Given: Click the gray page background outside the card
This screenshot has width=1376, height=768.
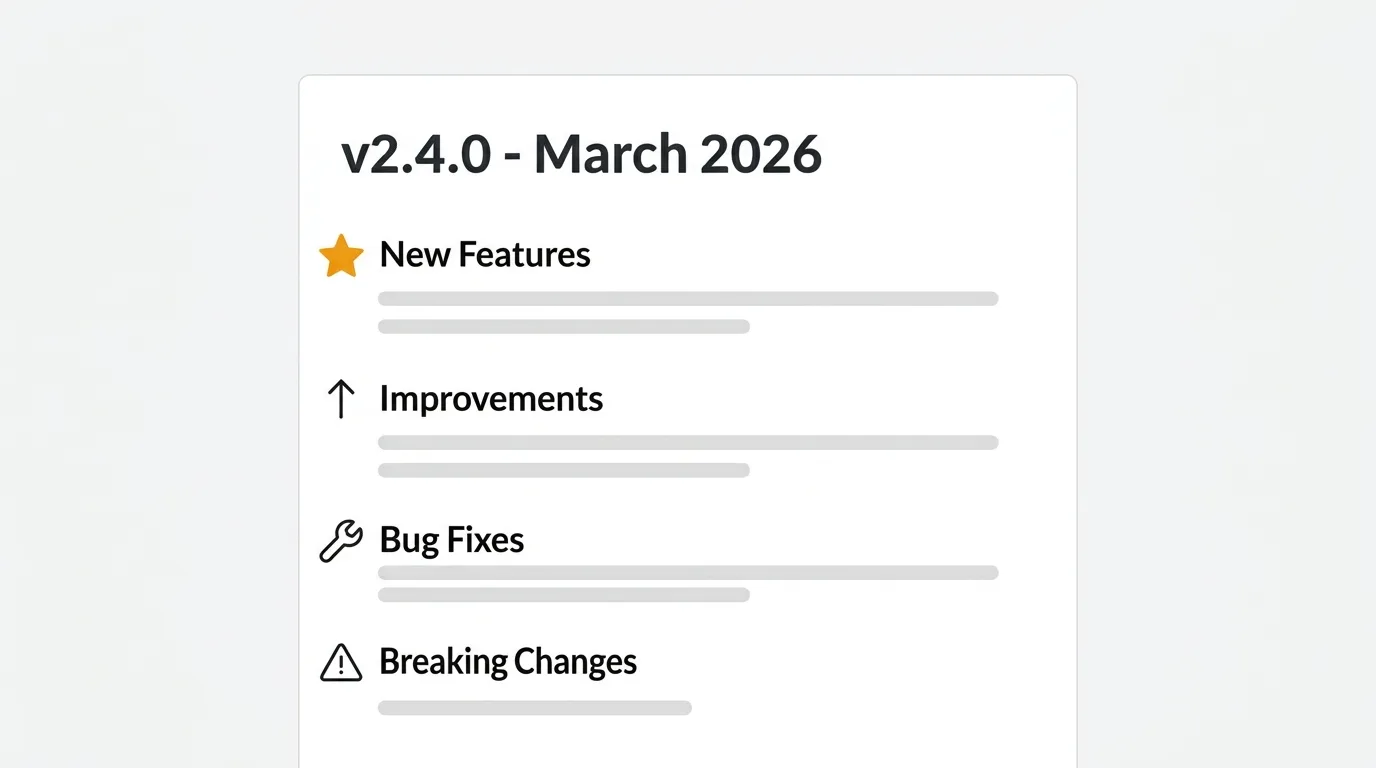Looking at the screenshot, I should click(150, 400).
